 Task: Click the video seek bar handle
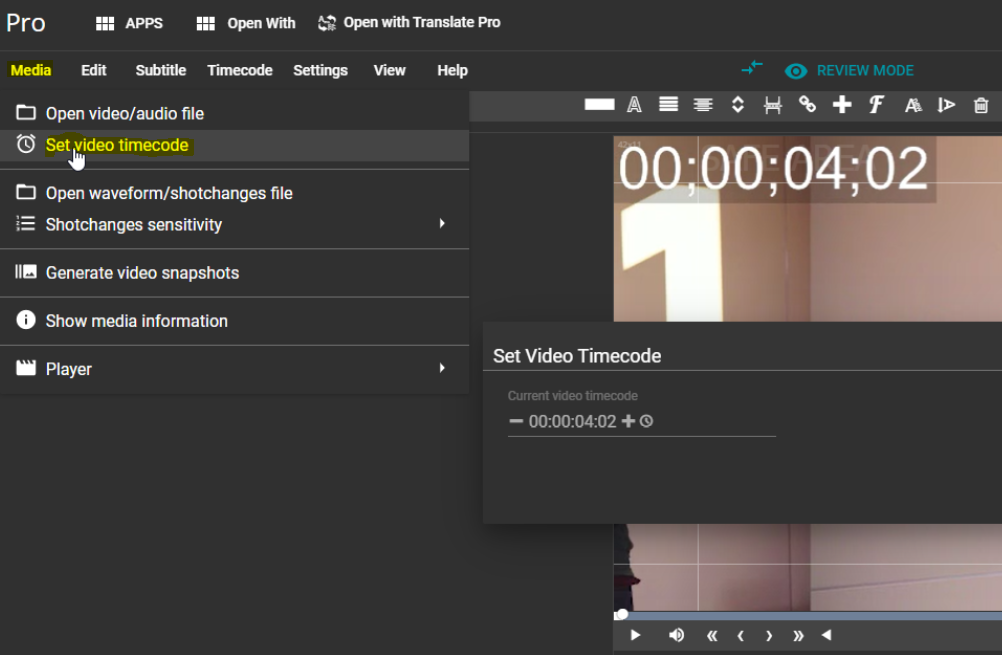pos(622,614)
